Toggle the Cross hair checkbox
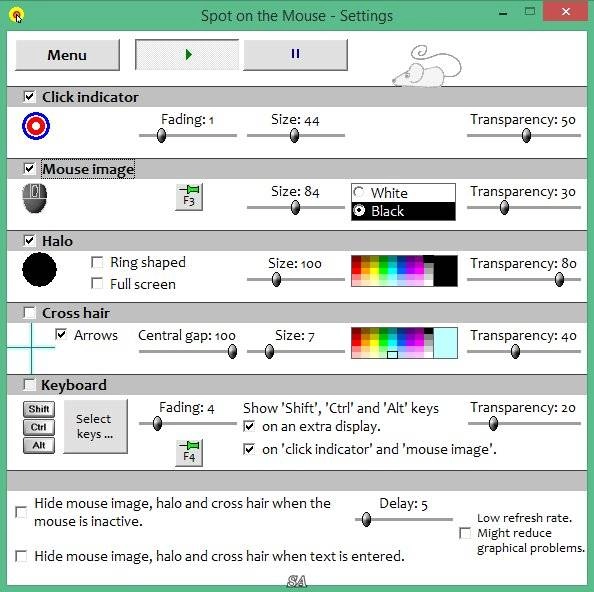The width and height of the screenshot is (594, 592). click(x=29, y=313)
